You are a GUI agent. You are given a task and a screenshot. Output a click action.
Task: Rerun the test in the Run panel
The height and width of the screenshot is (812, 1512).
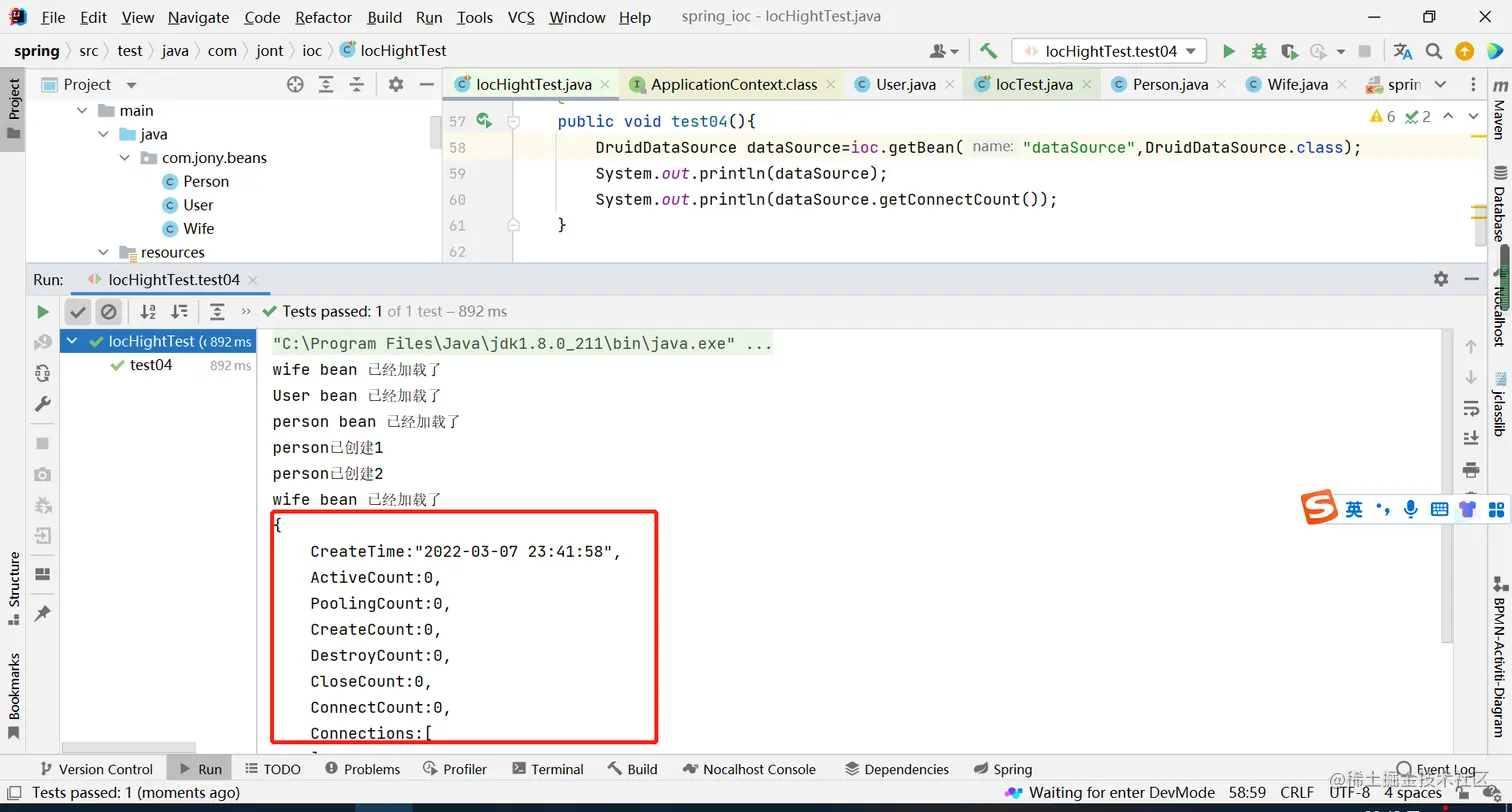43,312
